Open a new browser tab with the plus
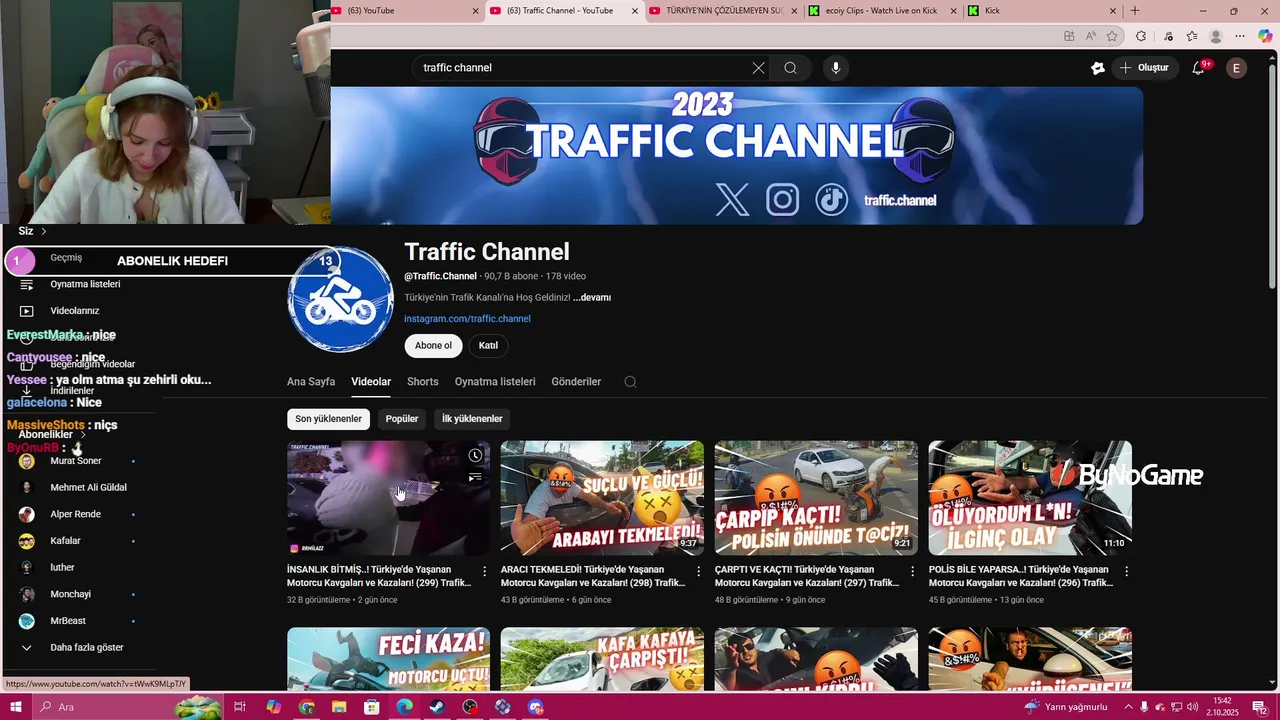Image resolution: width=1280 pixels, height=720 pixels. (1135, 11)
